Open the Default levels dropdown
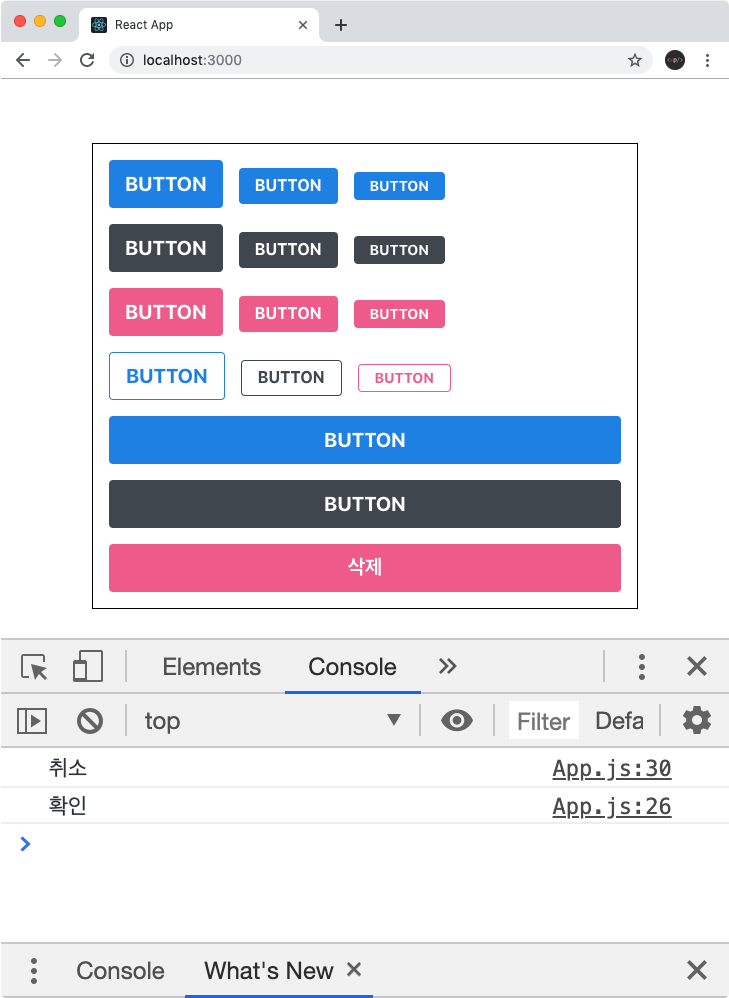The image size is (729, 998). (x=619, y=721)
